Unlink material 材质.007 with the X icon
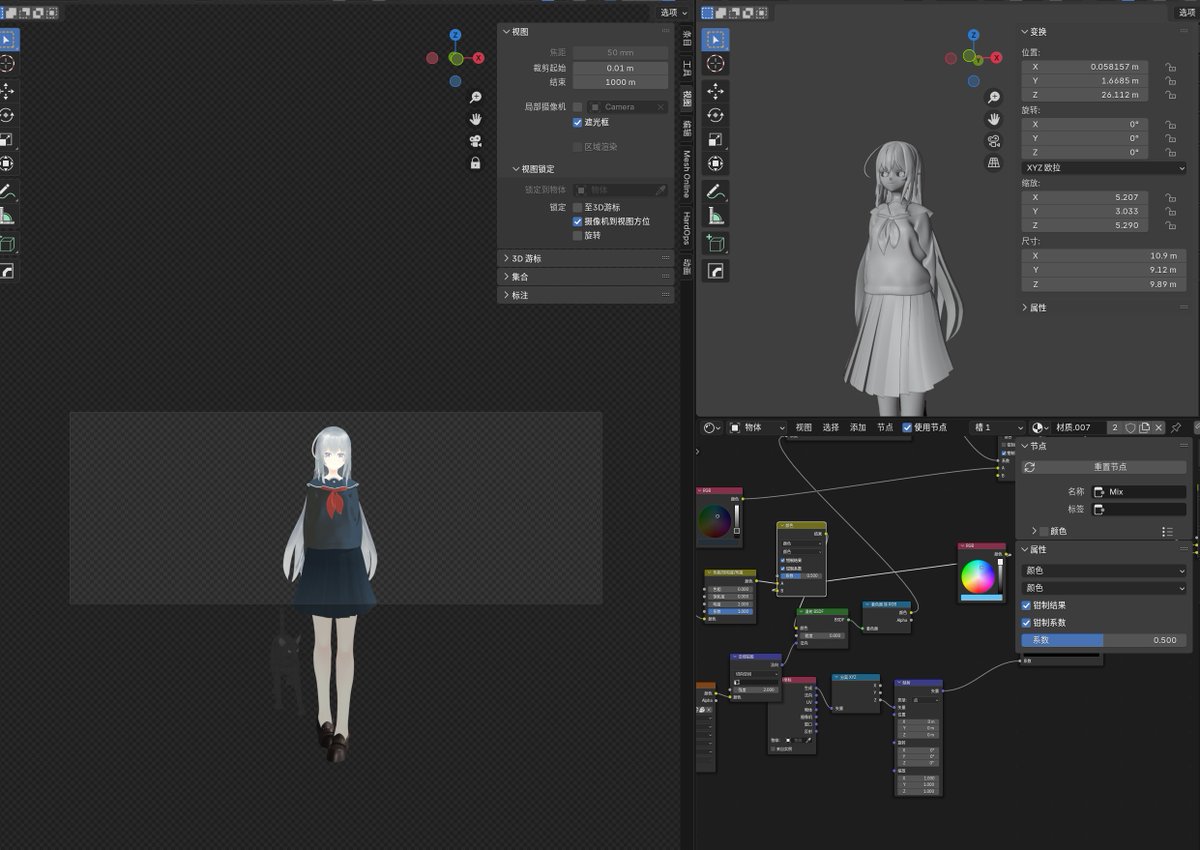 [x=1158, y=428]
